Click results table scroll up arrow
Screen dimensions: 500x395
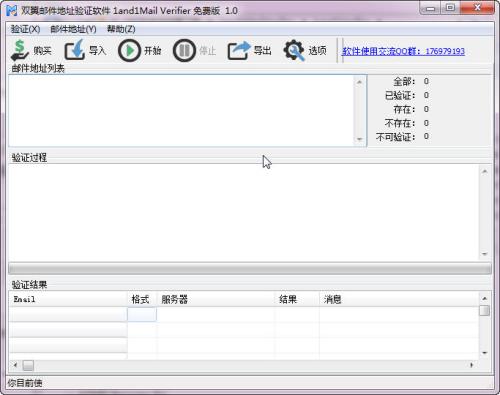(x=484, y=298)
